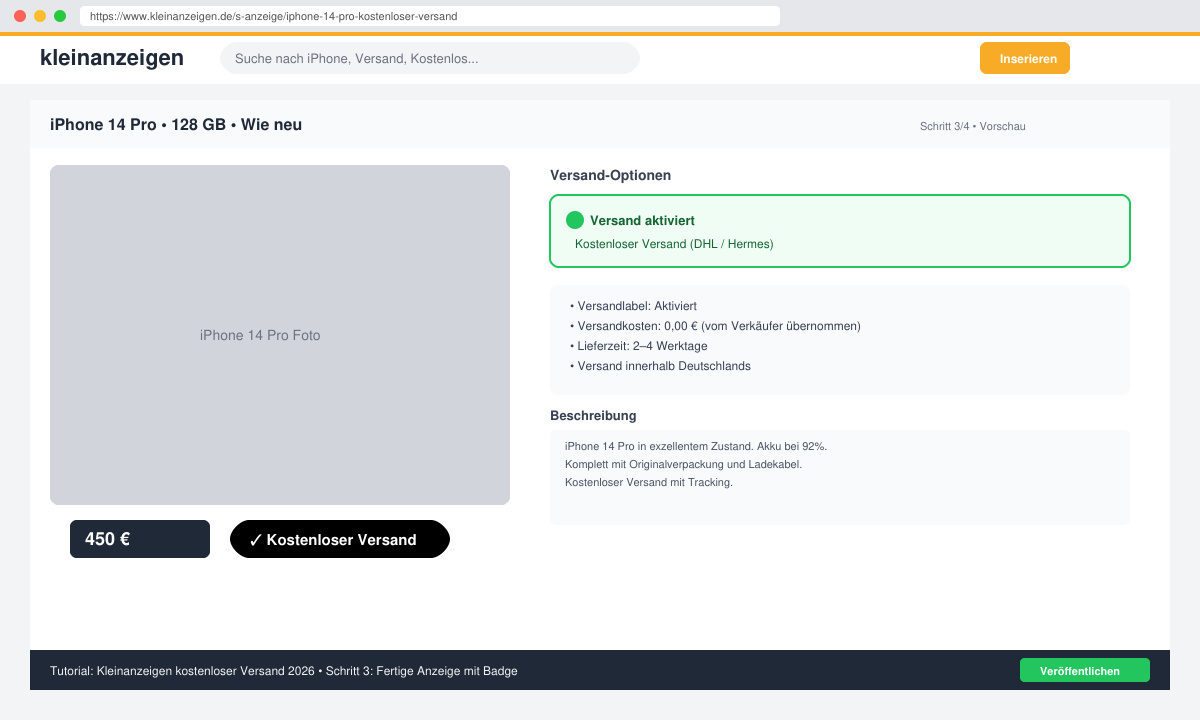This screenshot has width=1200, height=720.
Task: Click the Versand-Optionen heading
Action: tap(610, 175)
